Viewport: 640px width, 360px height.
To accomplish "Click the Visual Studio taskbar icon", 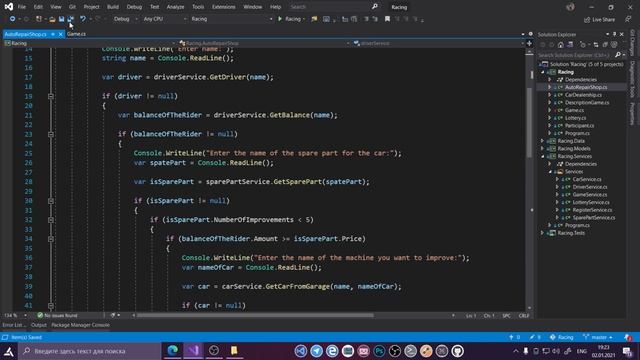I will click(x=193, y=351).
